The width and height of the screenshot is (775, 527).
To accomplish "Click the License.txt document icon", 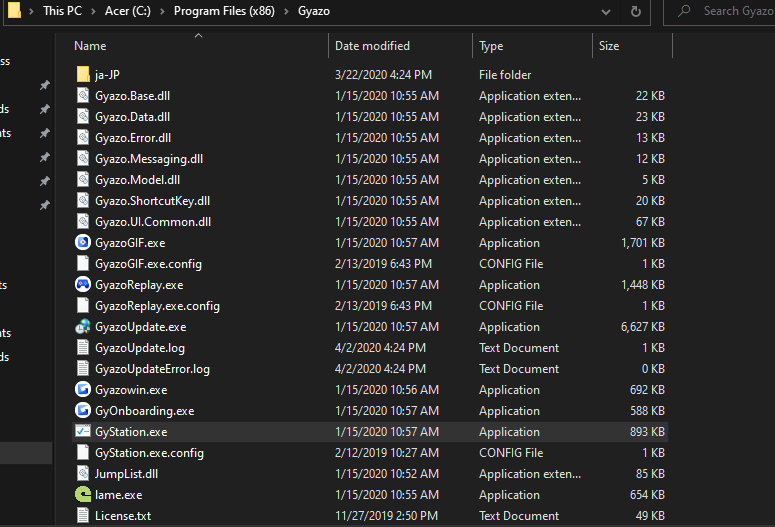I will coord(83,516).
